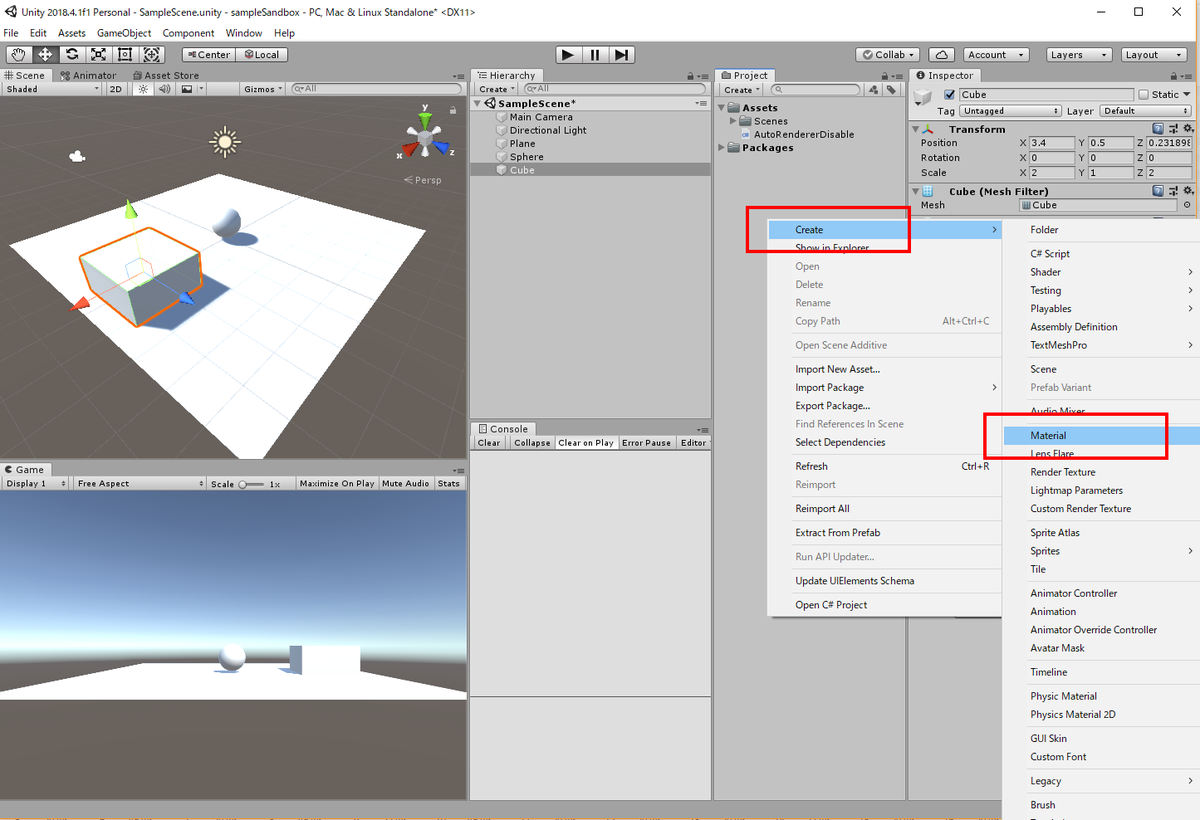Toggle Mute Audio in Game view

[x=405, y=484]
